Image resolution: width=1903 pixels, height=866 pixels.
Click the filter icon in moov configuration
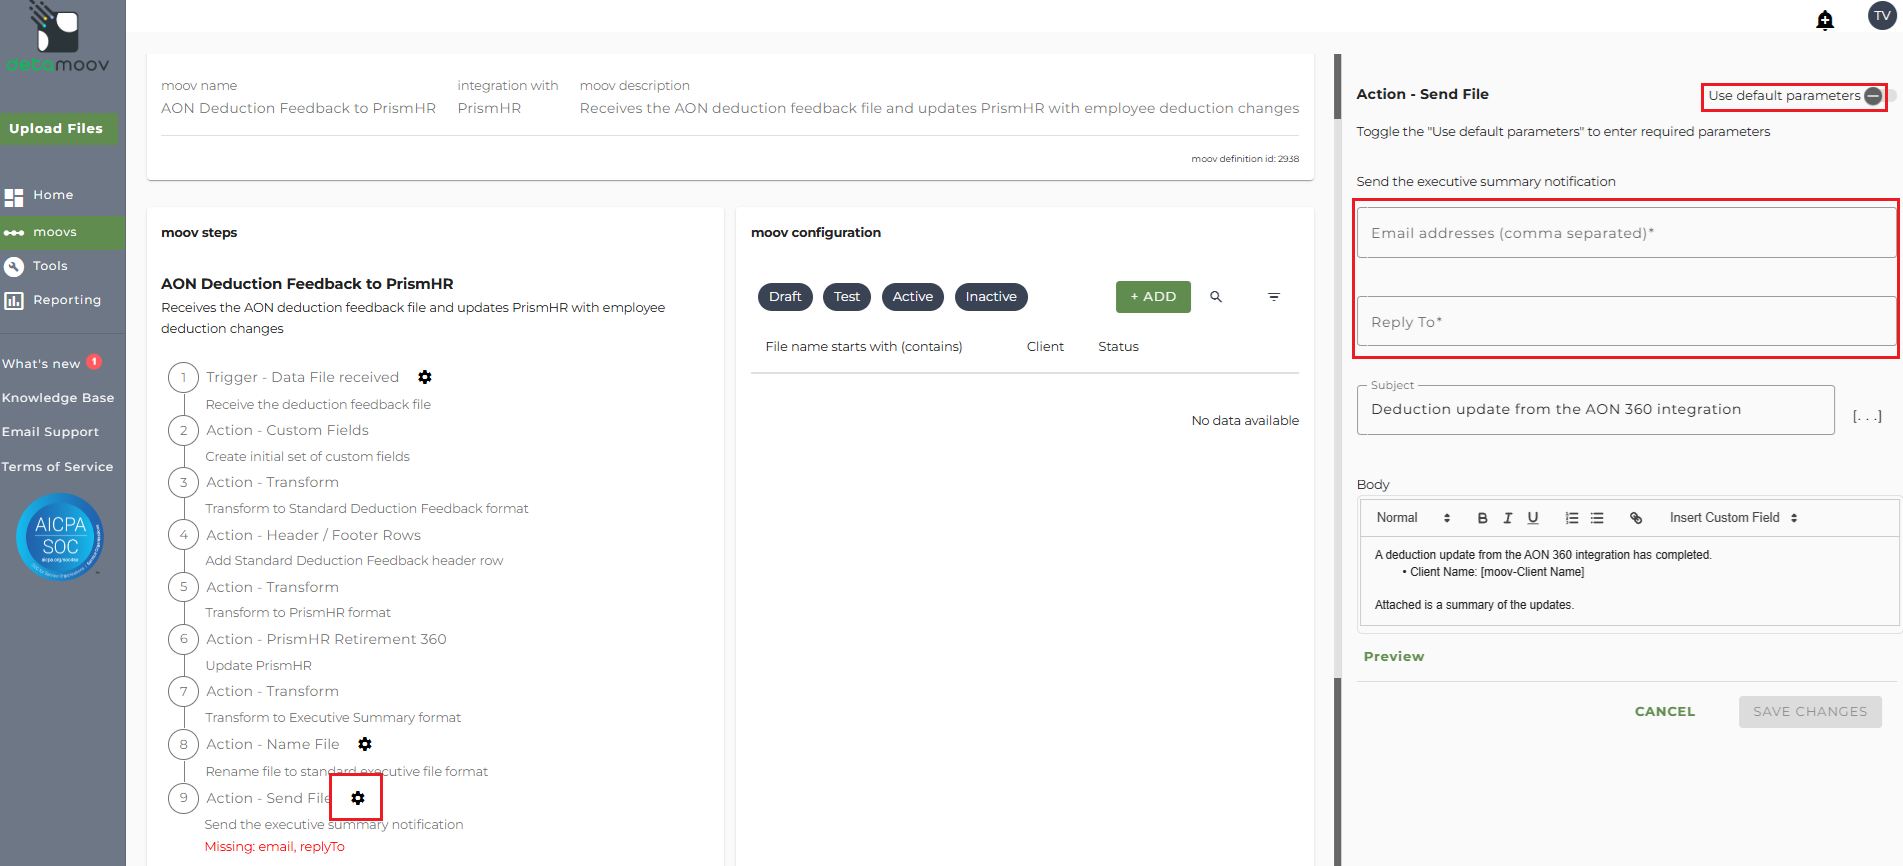1274,297
